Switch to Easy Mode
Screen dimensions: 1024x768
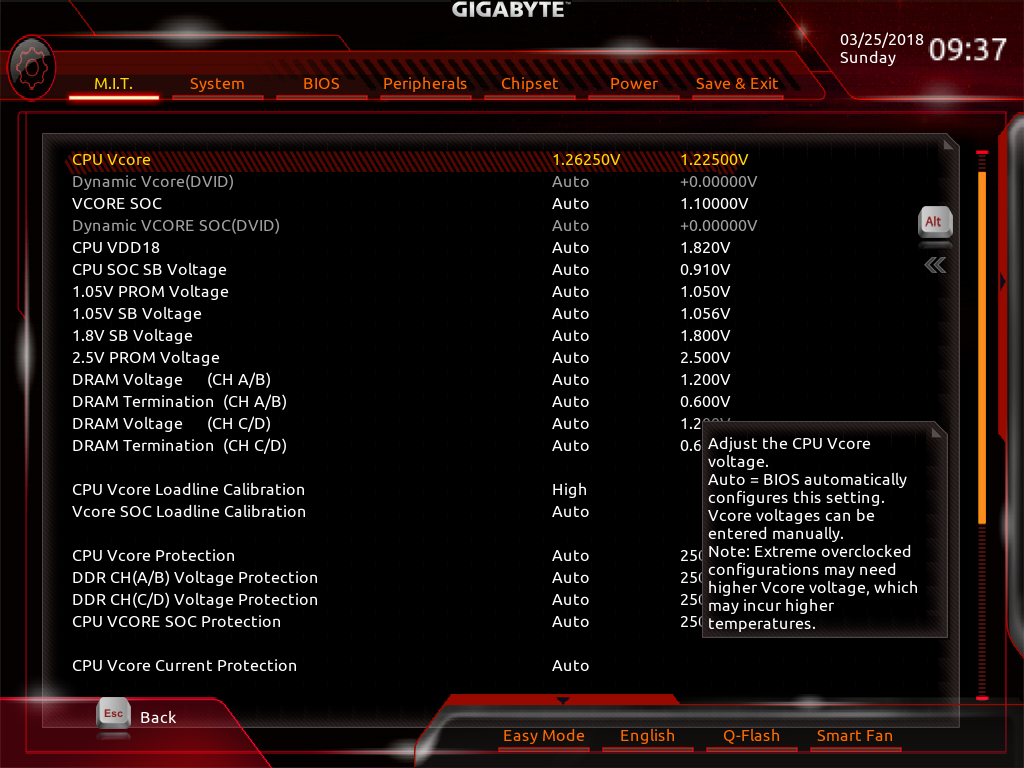coord(543,735)
